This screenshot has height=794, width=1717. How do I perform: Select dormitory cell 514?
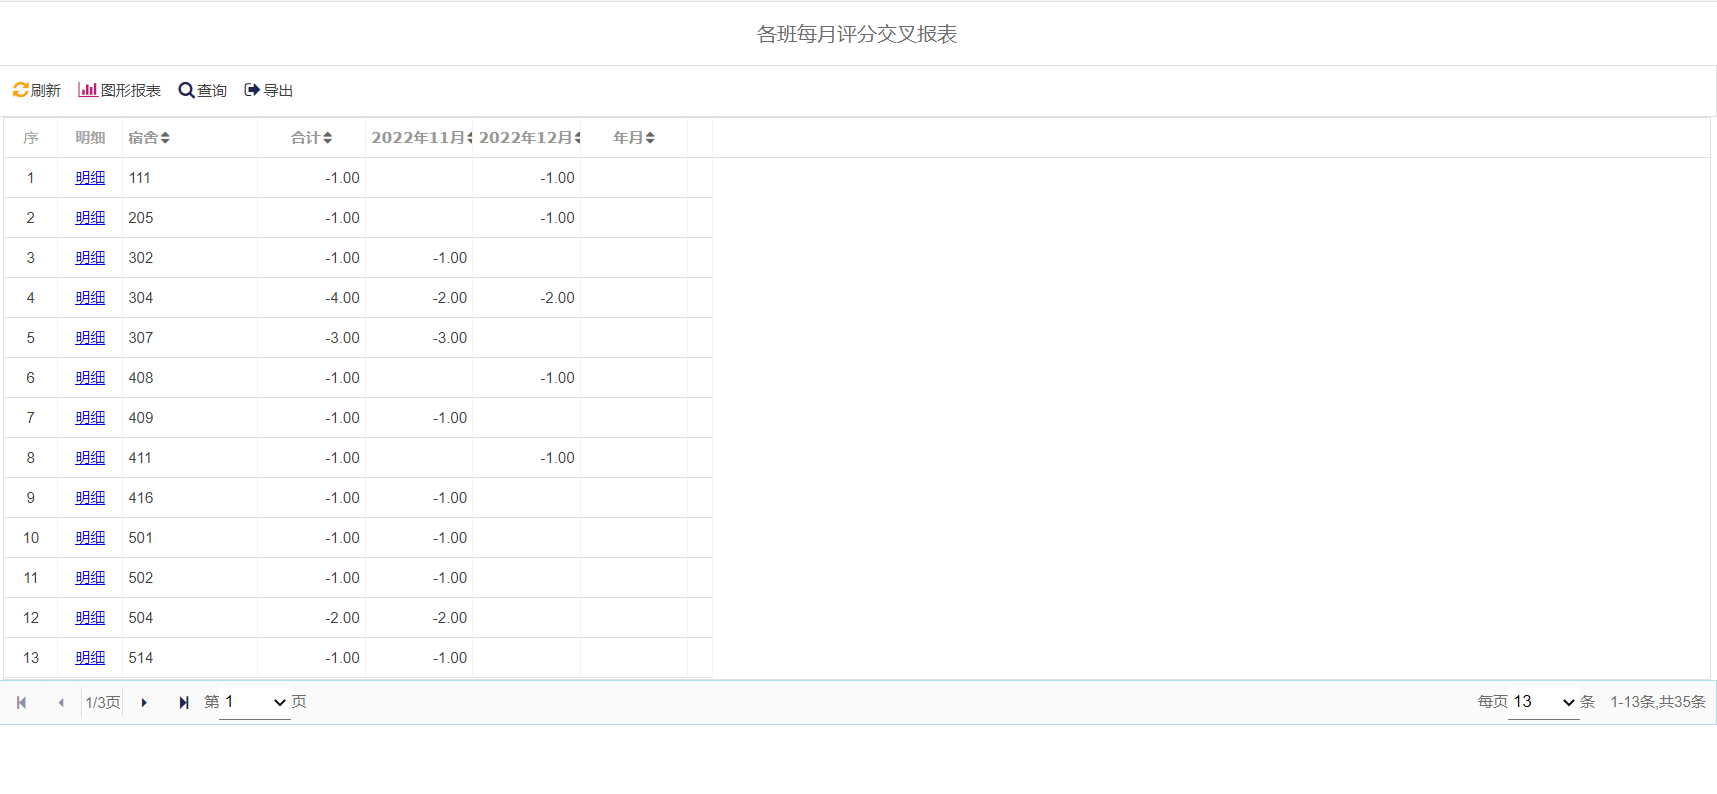(x=190, y=658)
